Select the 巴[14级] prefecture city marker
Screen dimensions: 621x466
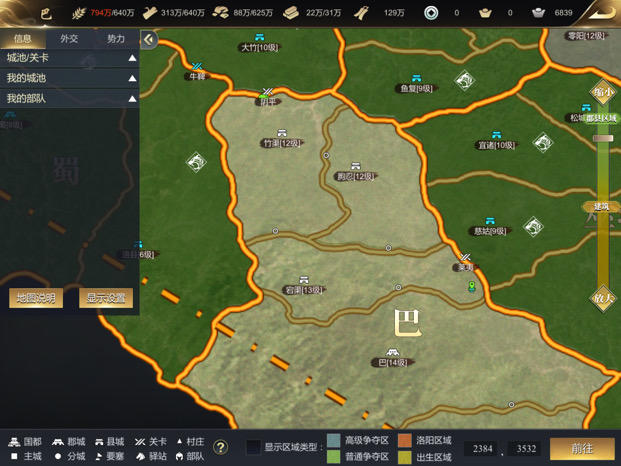coord(392,358)
